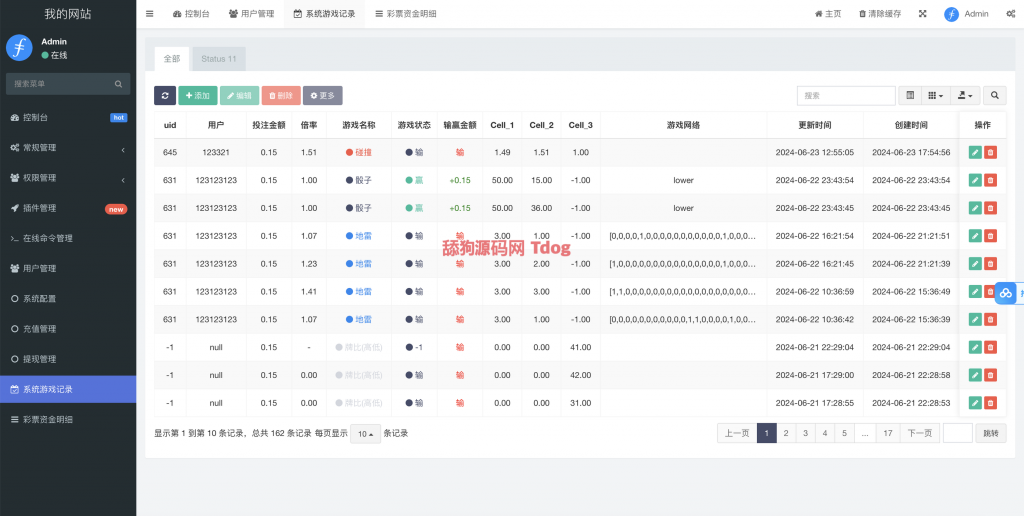Toggle the table card view button

click(x=910, y=95)
